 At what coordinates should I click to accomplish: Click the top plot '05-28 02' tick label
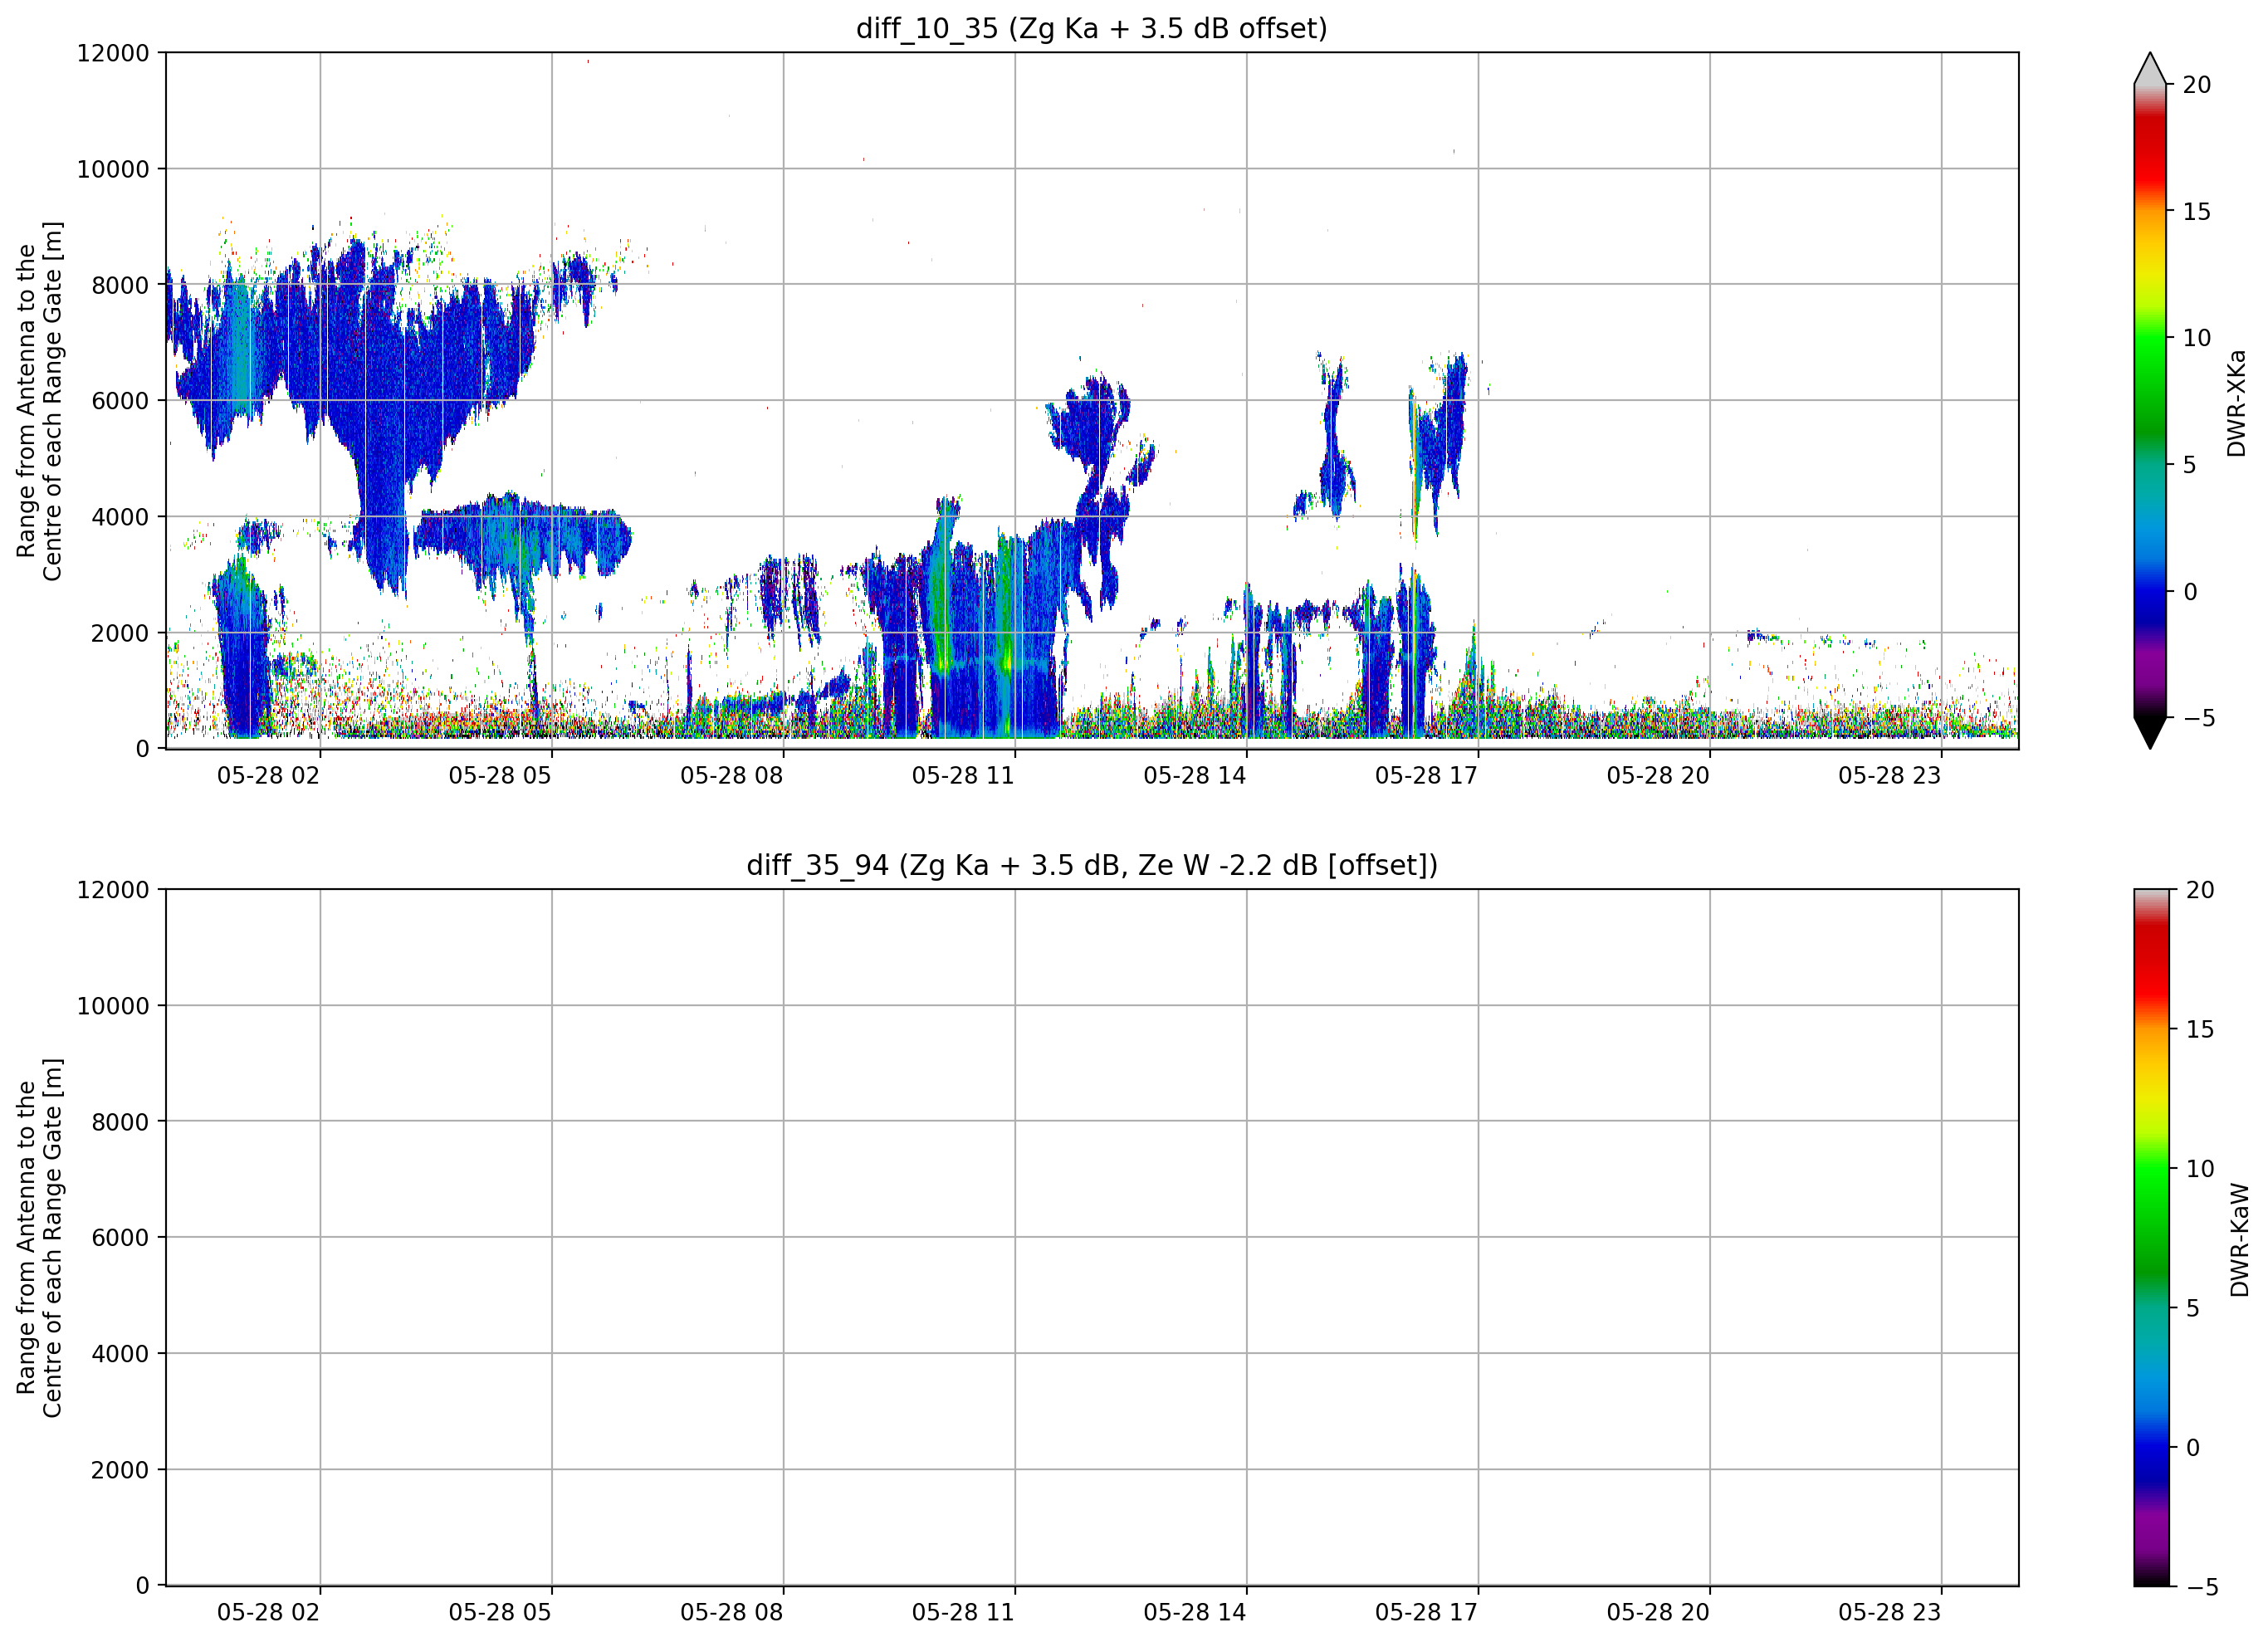coord(268,776)
